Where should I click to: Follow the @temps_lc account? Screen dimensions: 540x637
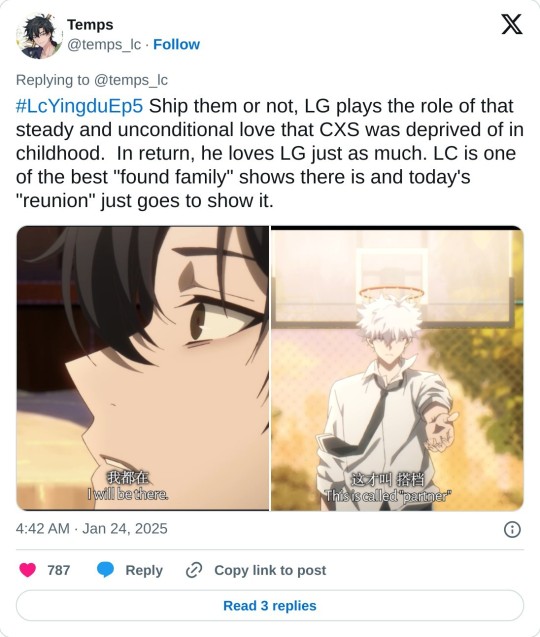(176, 44)
